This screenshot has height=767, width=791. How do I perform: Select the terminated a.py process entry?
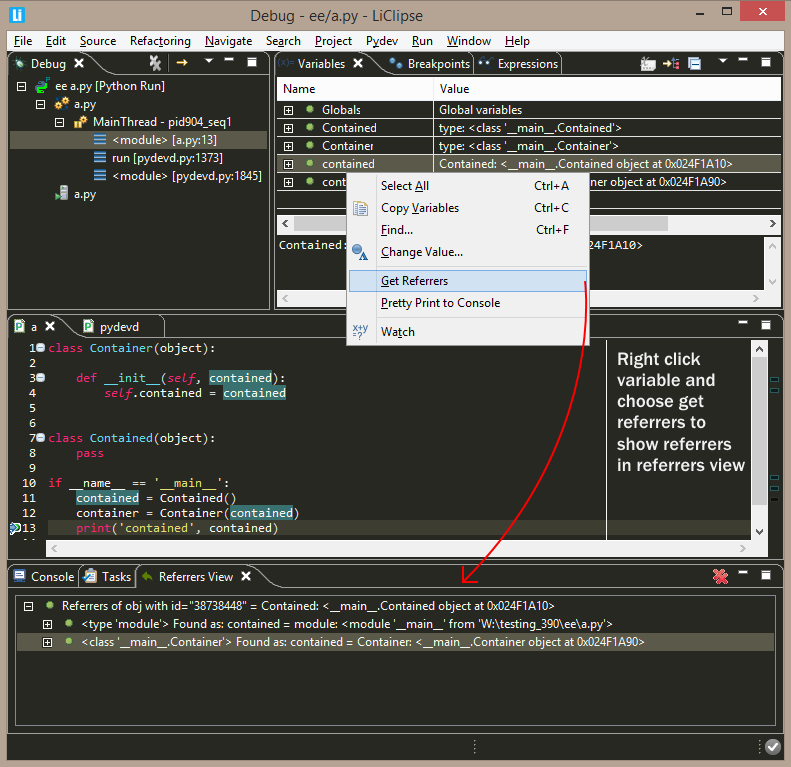click(x=84, y=194)
